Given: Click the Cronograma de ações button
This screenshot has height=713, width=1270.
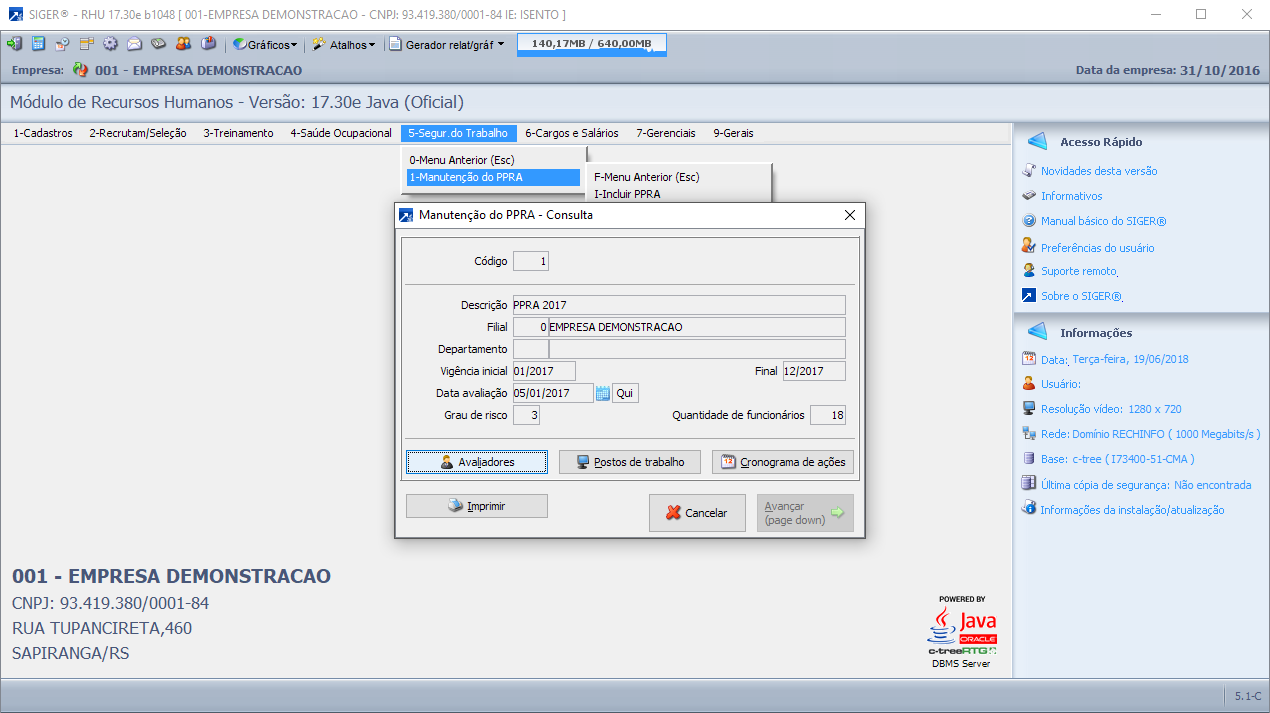Looking at the screenshot, I should 783,462.
